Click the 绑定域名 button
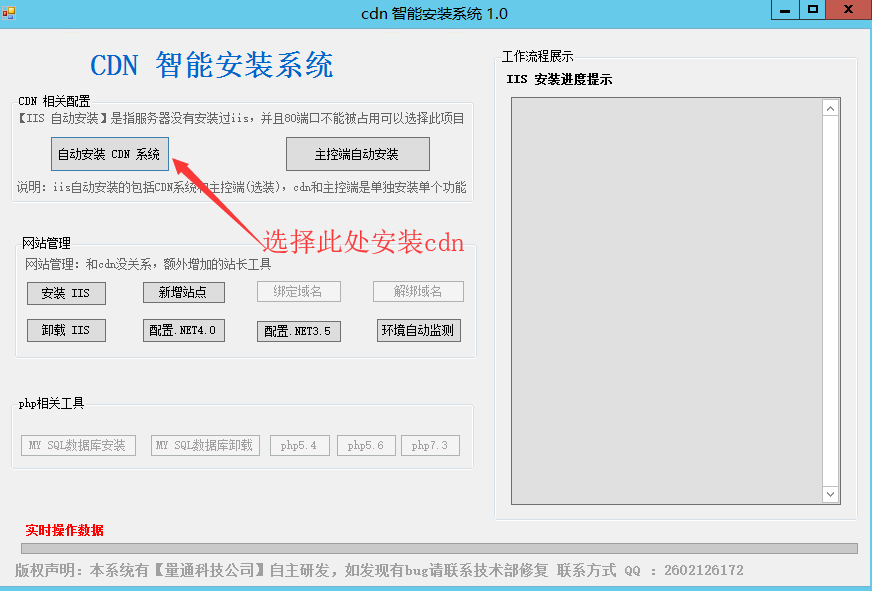 click(298, 291)
